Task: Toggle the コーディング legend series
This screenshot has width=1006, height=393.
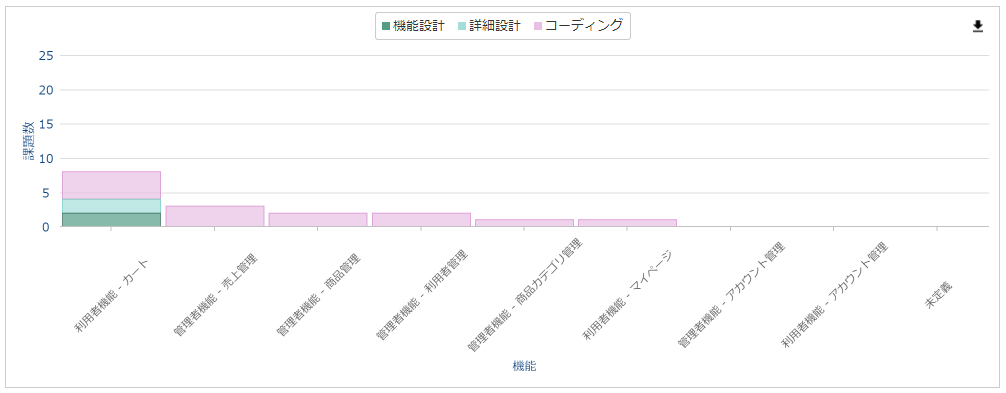Action: (x=578, y=26)
